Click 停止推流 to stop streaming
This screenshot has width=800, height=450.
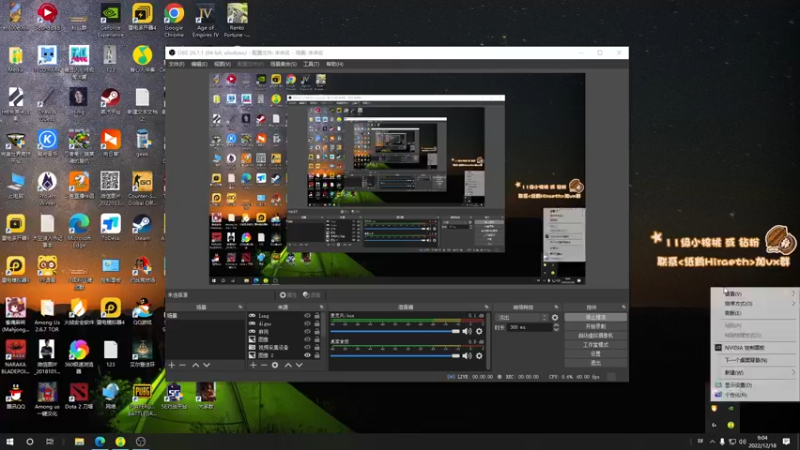point(595,317)
